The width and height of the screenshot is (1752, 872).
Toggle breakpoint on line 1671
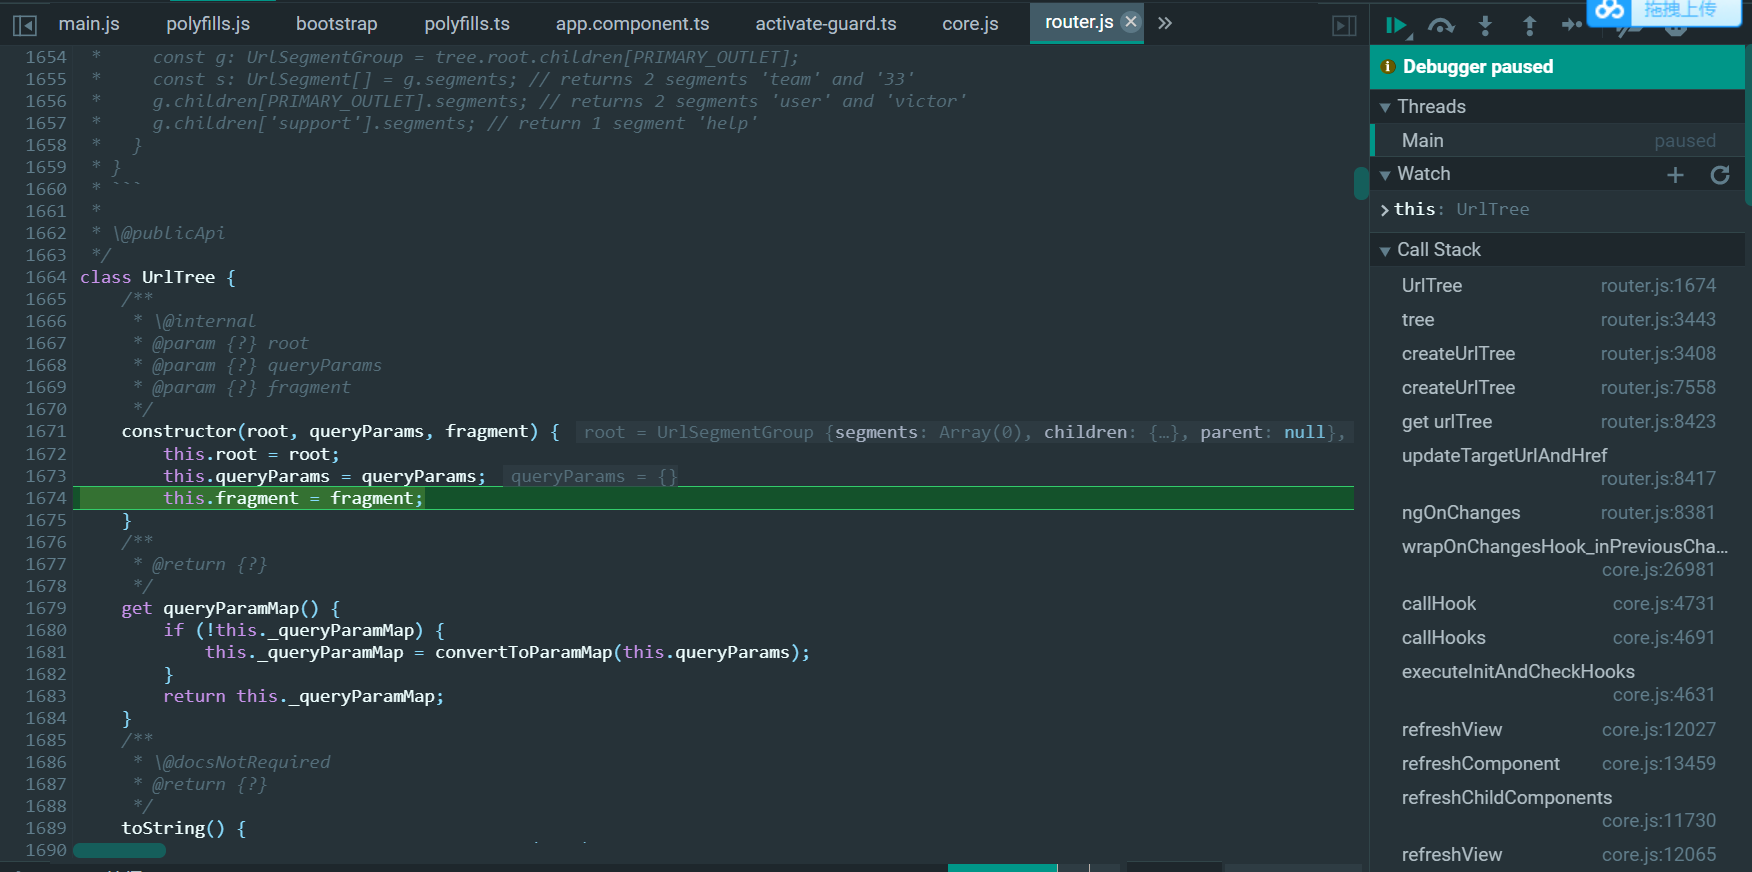[46, 431]
